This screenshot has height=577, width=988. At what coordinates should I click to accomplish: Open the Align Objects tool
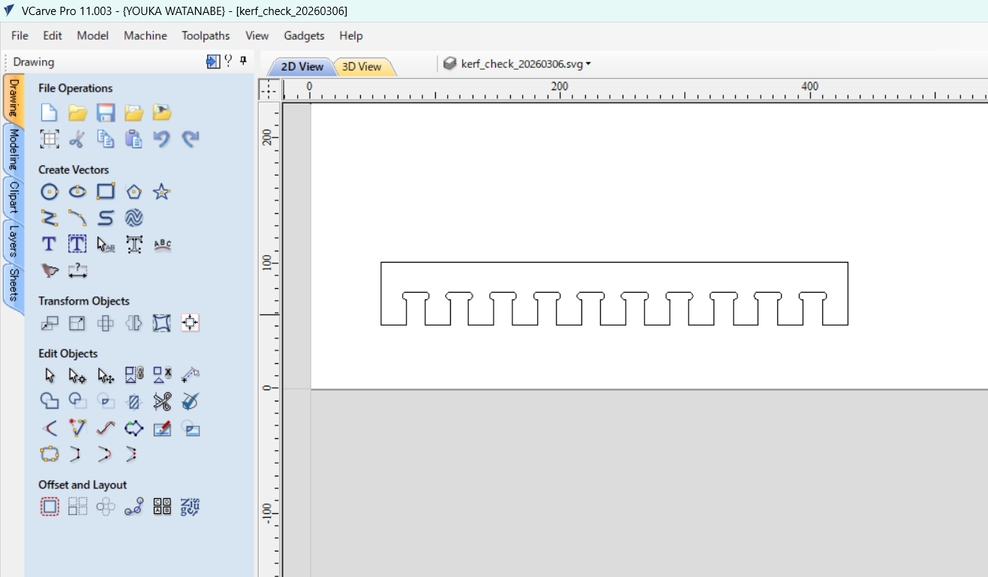click(190, 323)
